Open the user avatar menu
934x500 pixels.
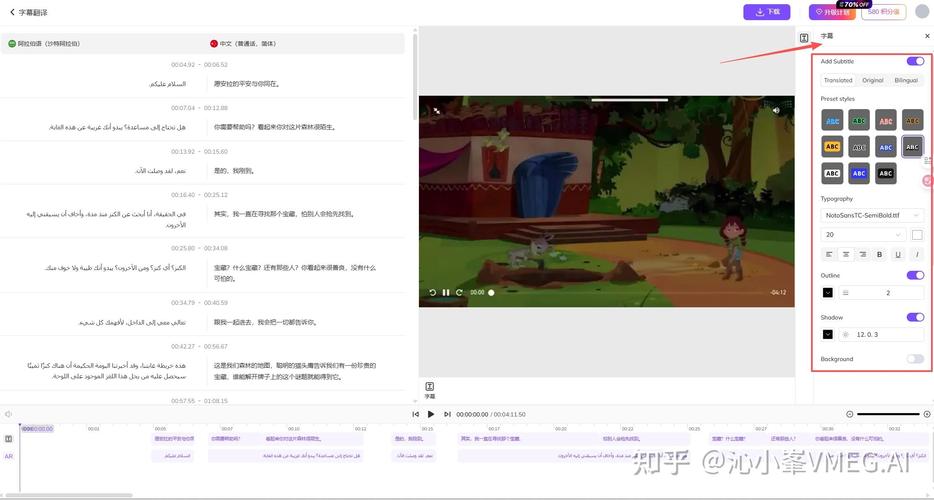tap(922, 12)
